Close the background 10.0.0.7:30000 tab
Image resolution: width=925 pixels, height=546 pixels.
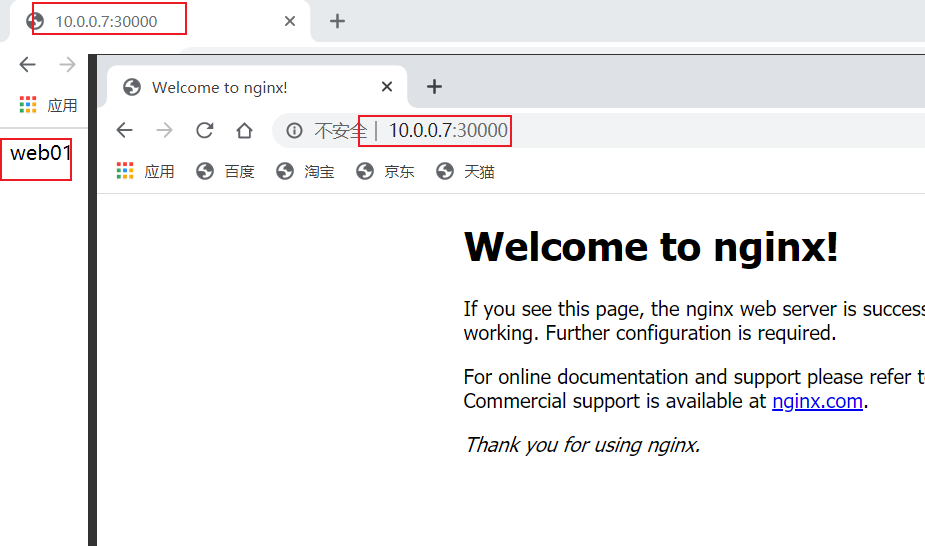[x=290, y=21]
